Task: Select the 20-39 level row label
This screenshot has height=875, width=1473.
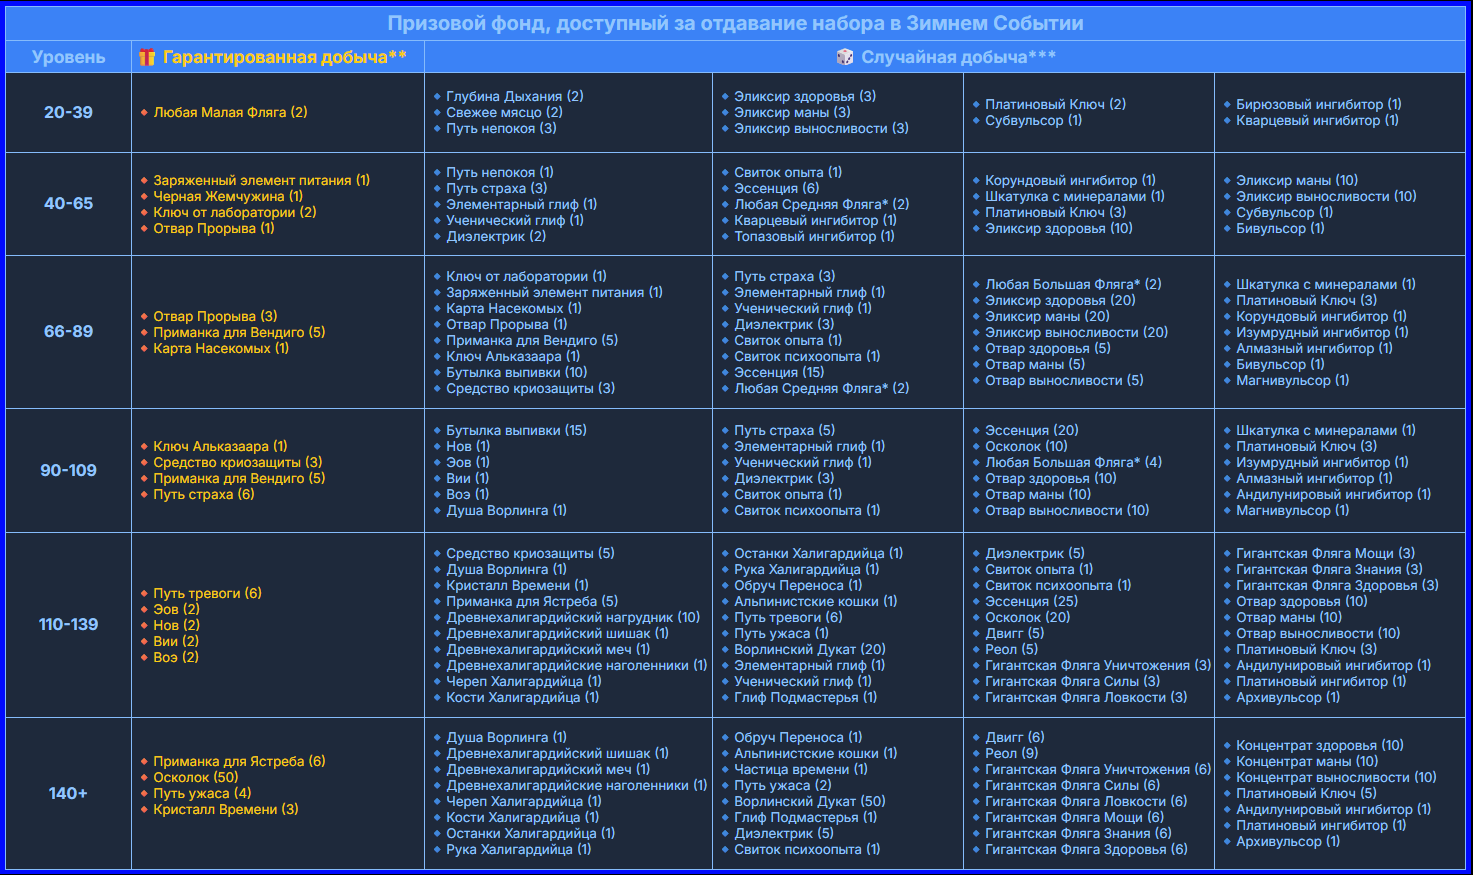Action: [x=68, y=113]
